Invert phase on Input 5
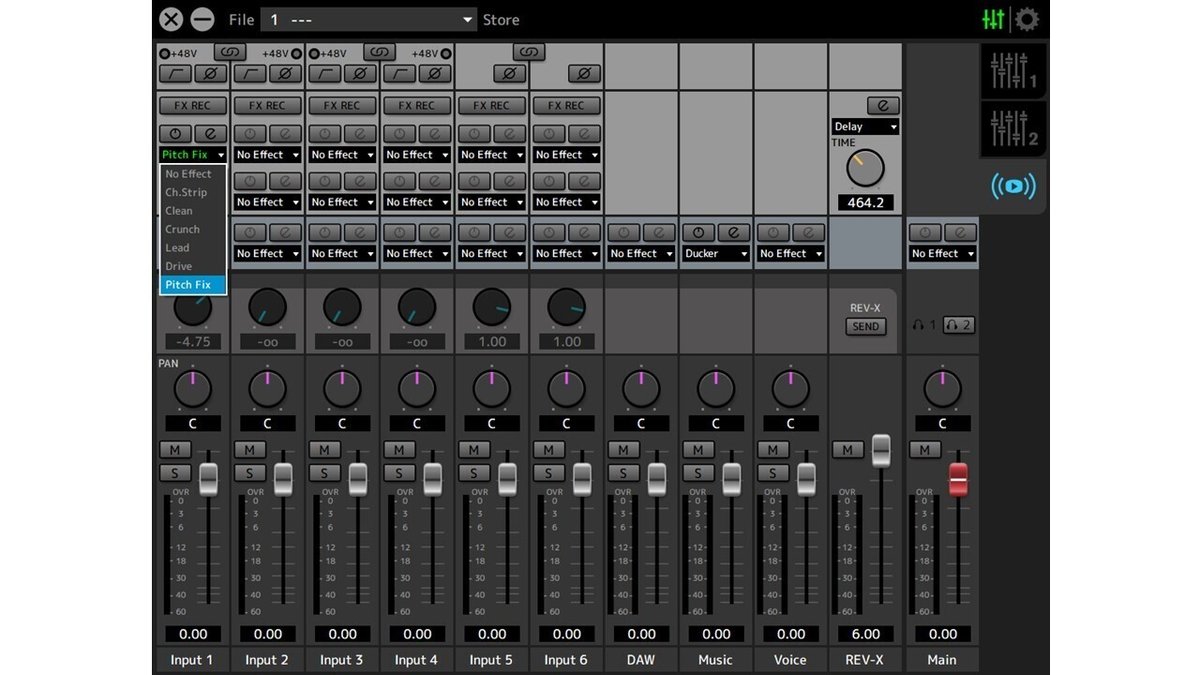 [x=510, y=74]
